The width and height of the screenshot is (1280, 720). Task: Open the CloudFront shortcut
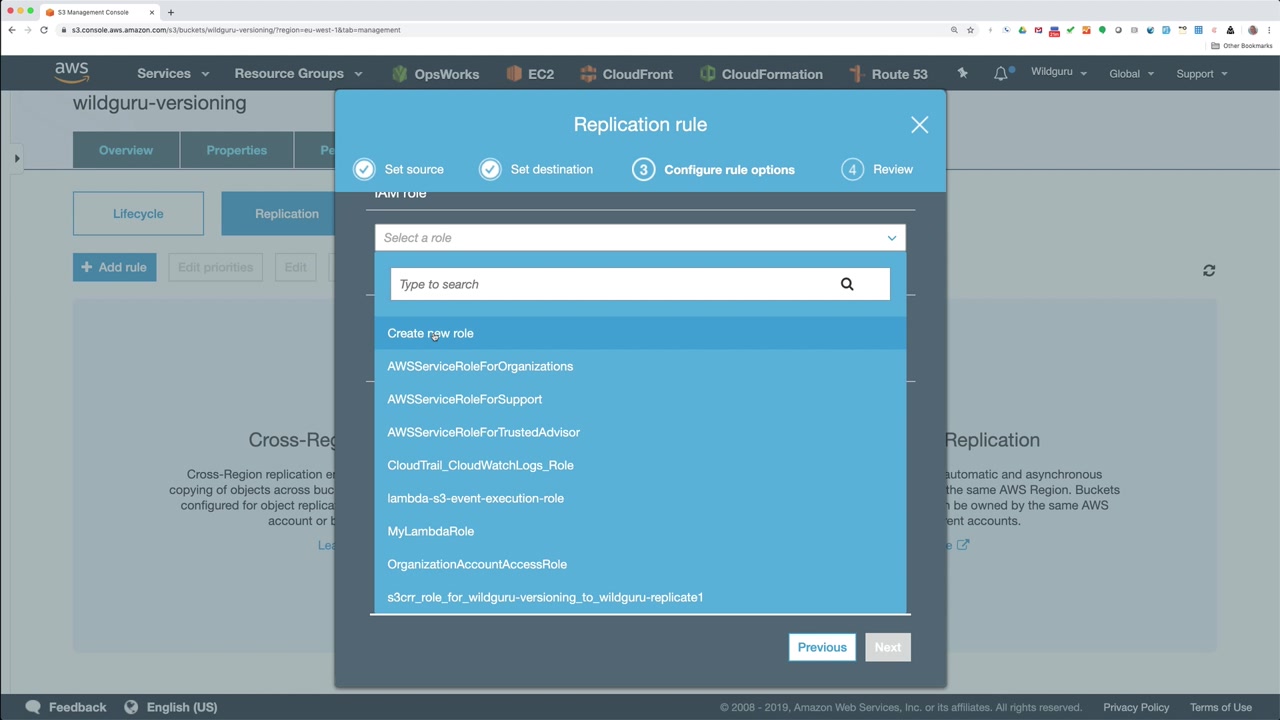pos(627,74)
